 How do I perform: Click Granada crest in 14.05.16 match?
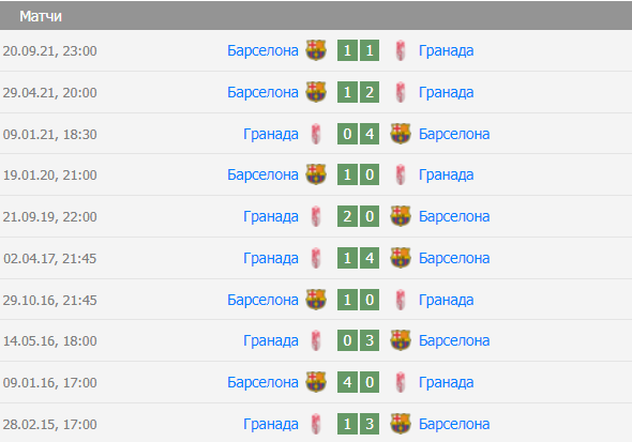click(316, 340)
